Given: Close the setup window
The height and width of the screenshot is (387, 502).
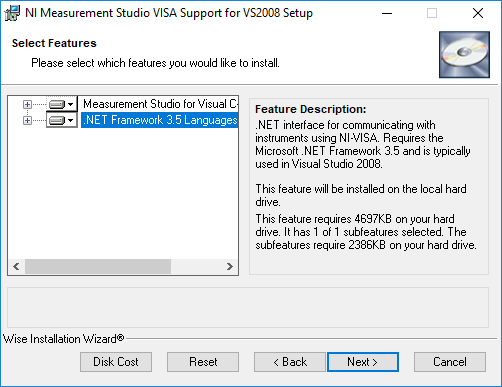Looking at the screenshot, I should 478,13.
